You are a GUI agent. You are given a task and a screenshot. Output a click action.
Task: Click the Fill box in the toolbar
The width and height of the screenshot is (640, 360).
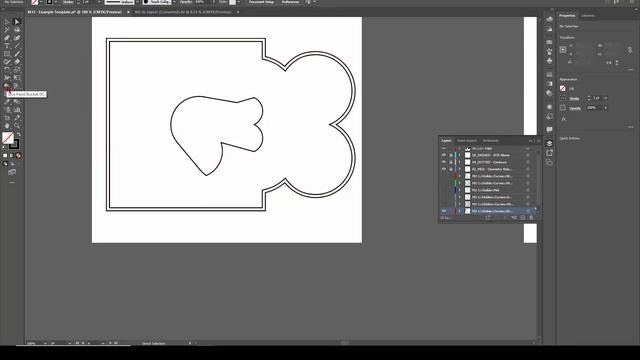click(x=8, y=138)
